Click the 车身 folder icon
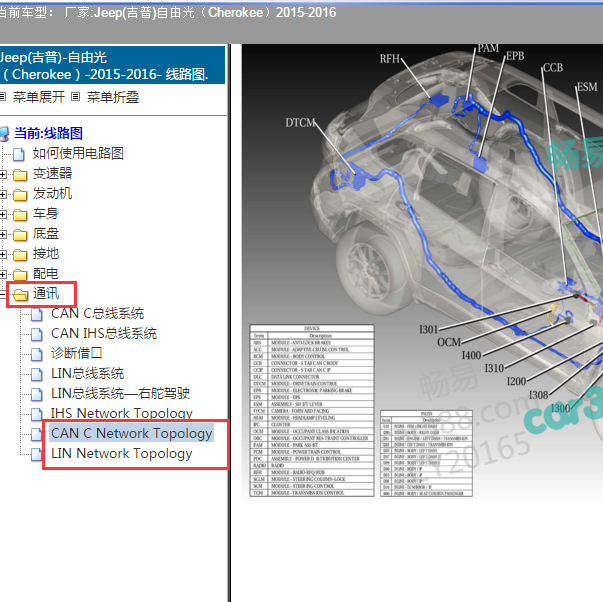 tap(20, 215)
